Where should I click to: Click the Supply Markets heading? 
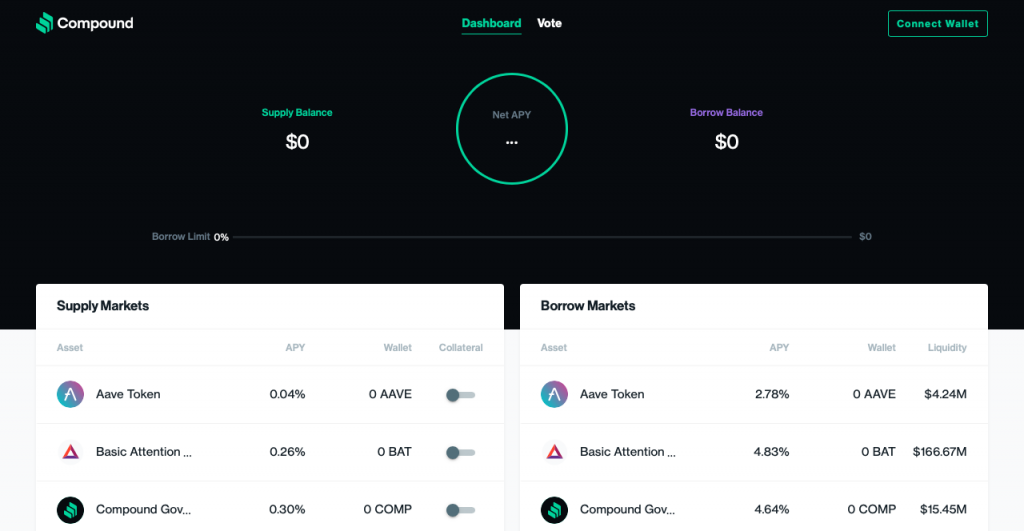(103, 306)
